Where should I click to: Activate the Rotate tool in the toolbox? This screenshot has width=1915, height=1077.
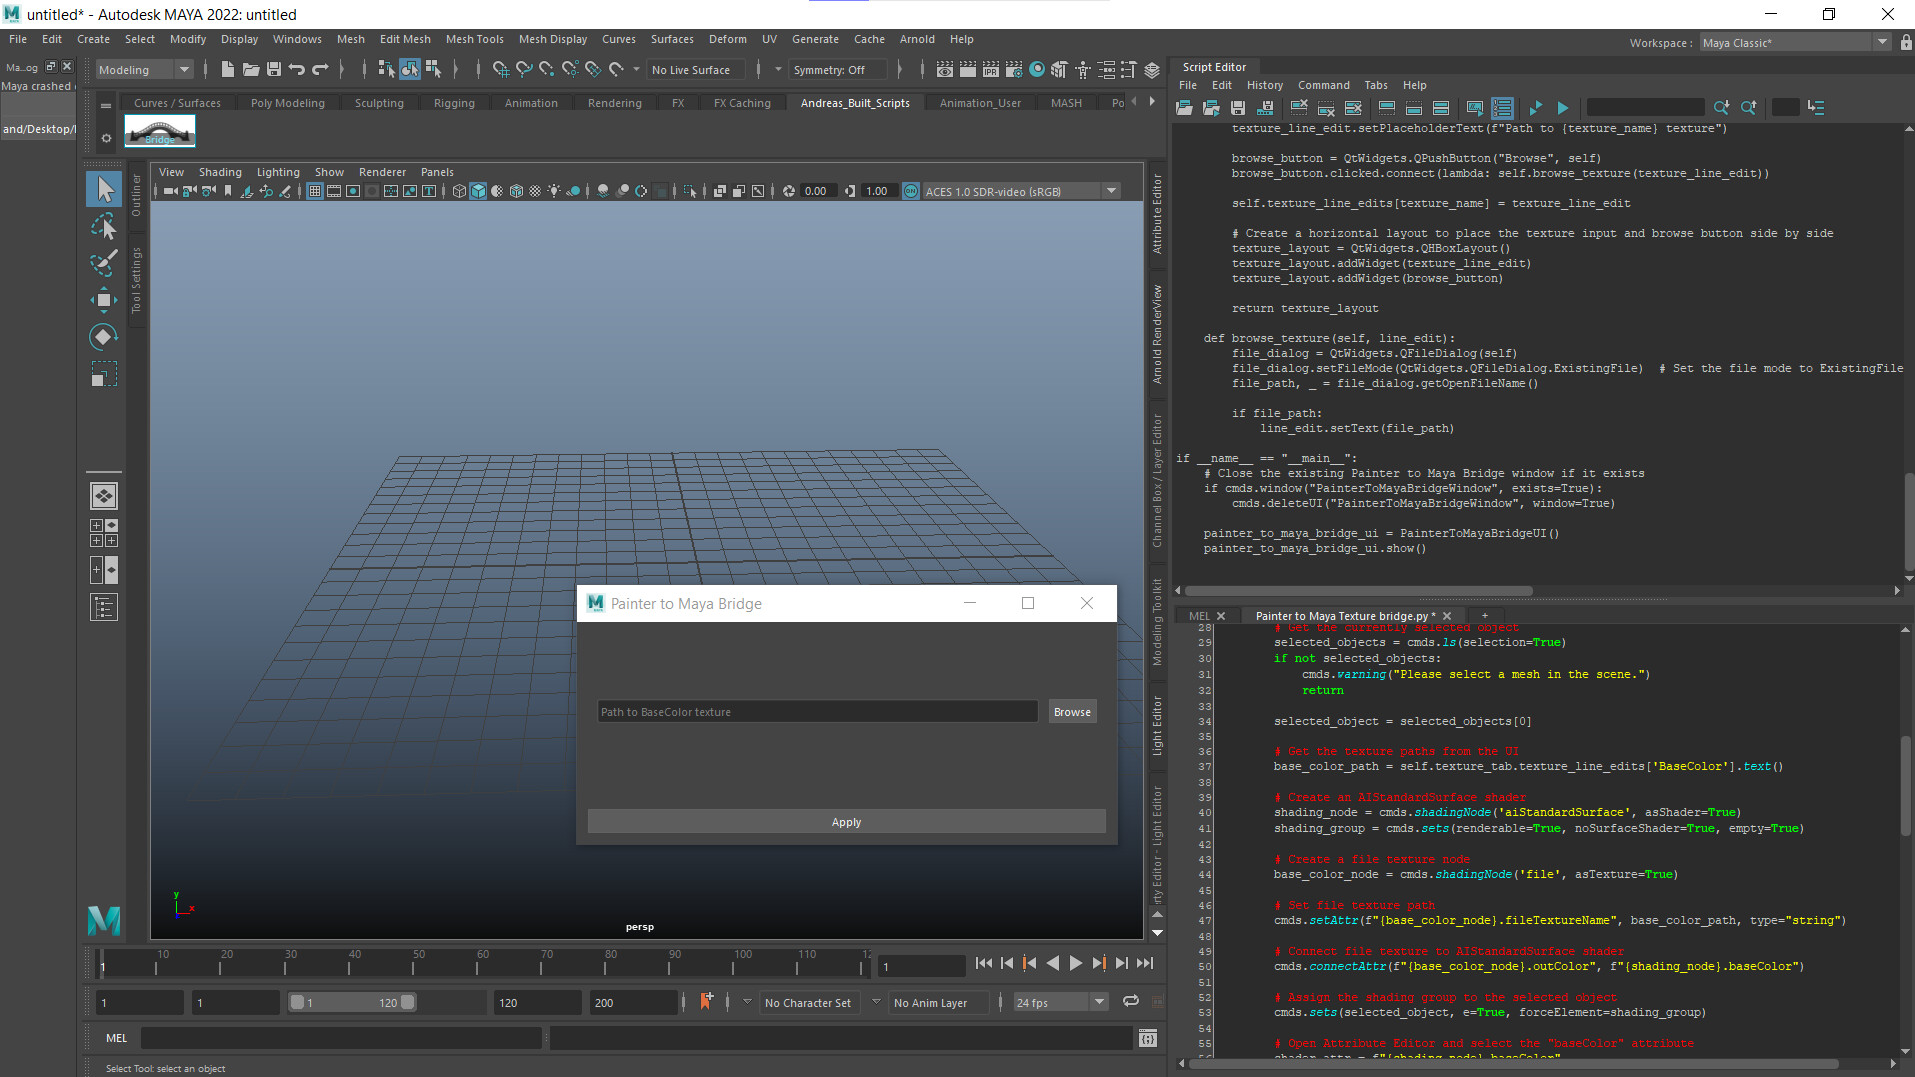(x=103, y=337)
